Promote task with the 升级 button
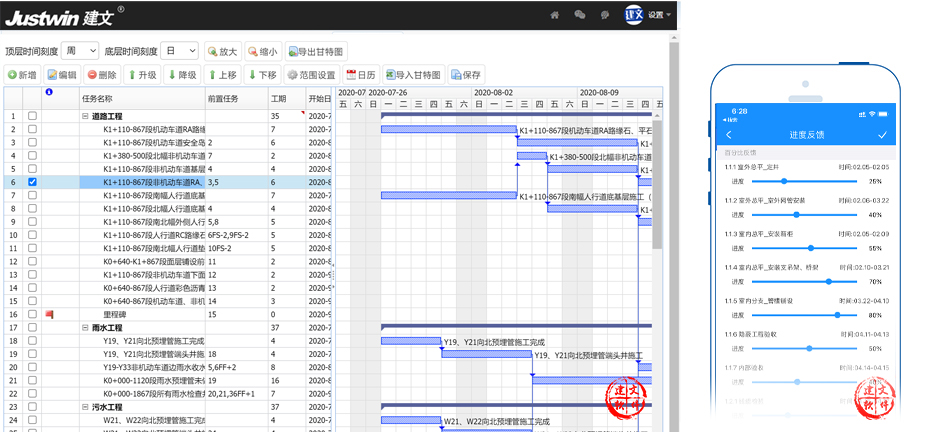 click(x=142, y=75)
